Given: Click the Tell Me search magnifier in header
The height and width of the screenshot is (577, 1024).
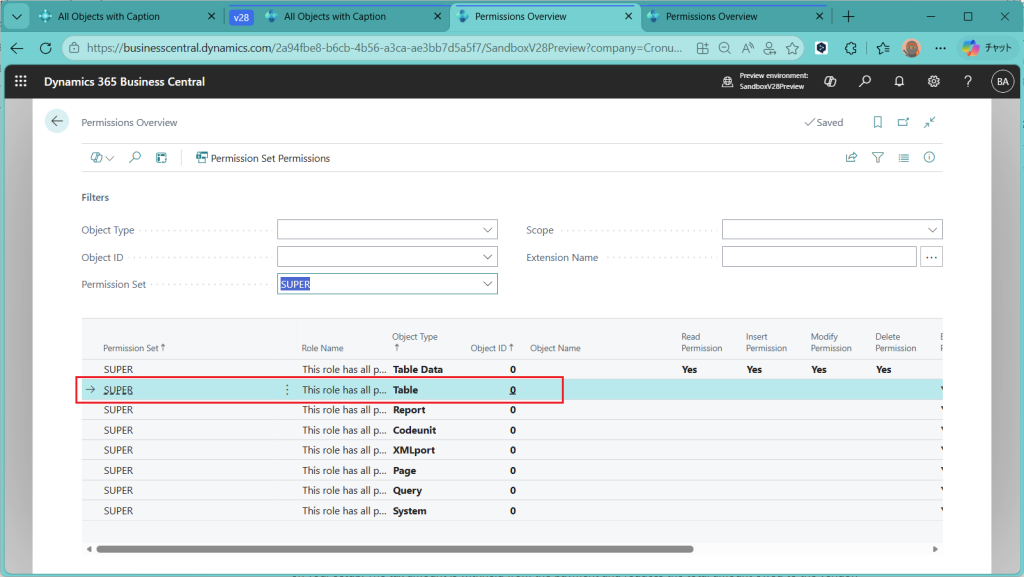Looking at the screenshot, I should coord(865,82).
